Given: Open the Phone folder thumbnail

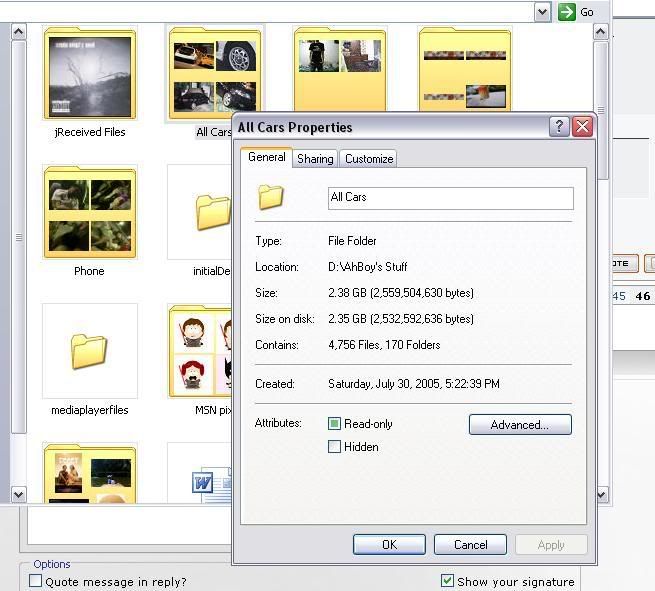Looking at the screenshot, I should coord(89,213).
